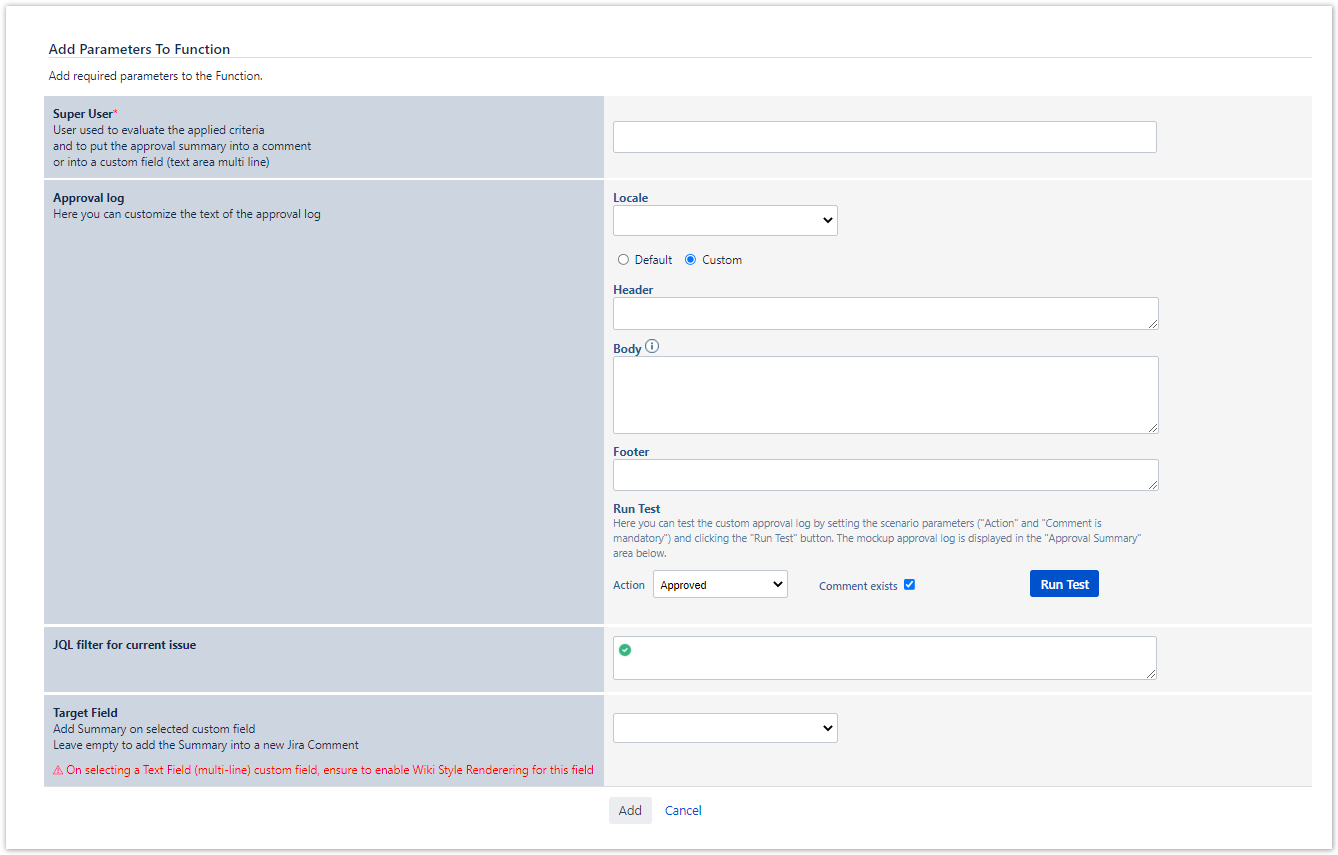
Task: Click the Body textarea resize handle
Action: coord(1153,428)
